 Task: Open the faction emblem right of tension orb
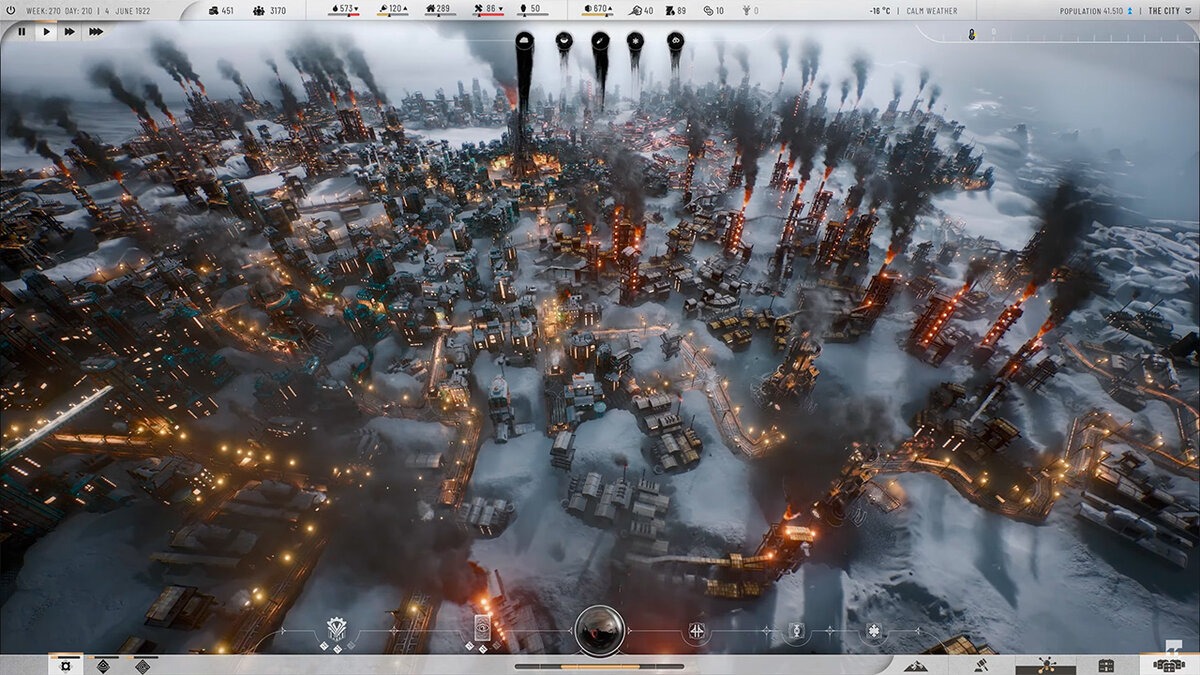[696, 632]
